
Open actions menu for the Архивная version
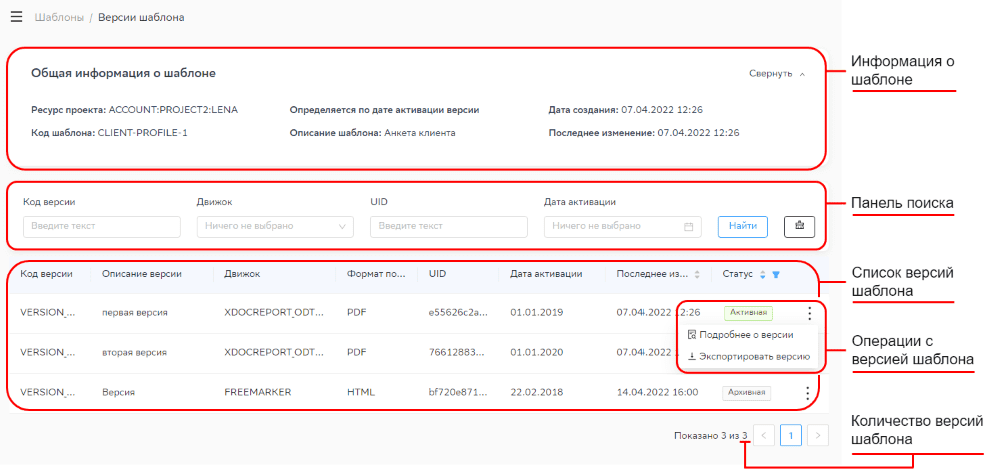click(x=808, y=393)
